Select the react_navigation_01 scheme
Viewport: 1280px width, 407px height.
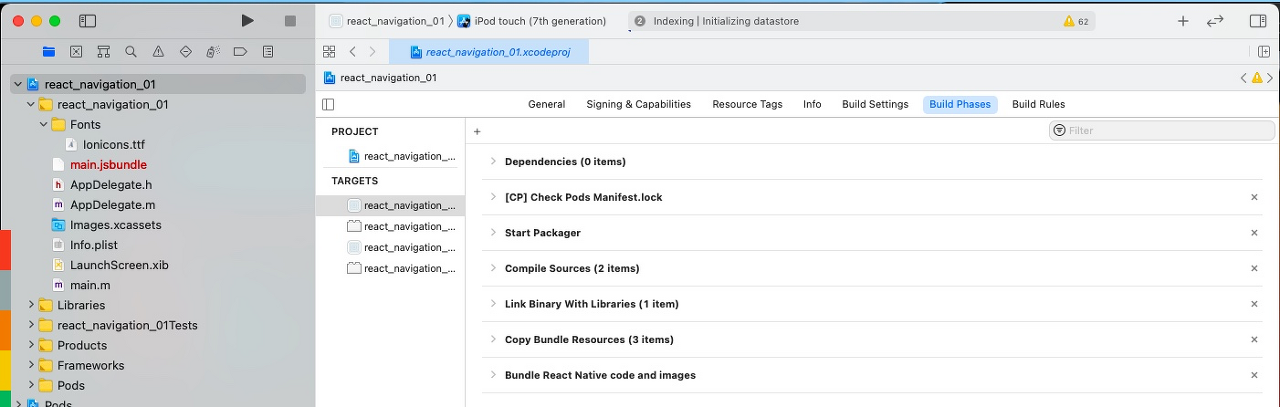coord(386,21)
